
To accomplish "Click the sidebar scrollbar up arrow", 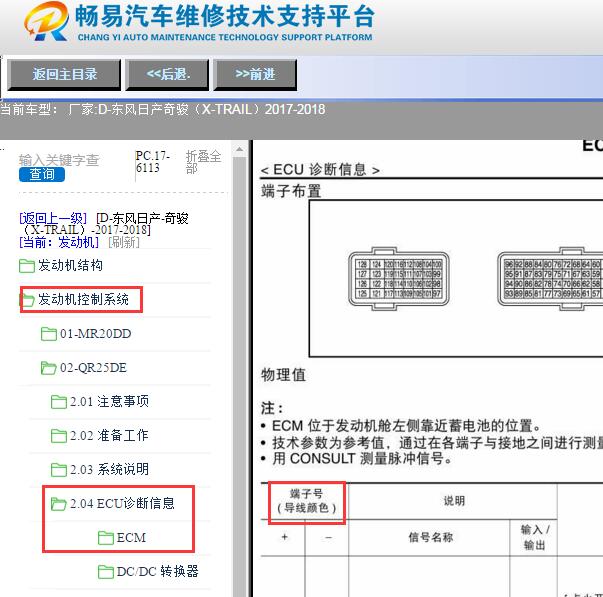I will coord(239,149).
